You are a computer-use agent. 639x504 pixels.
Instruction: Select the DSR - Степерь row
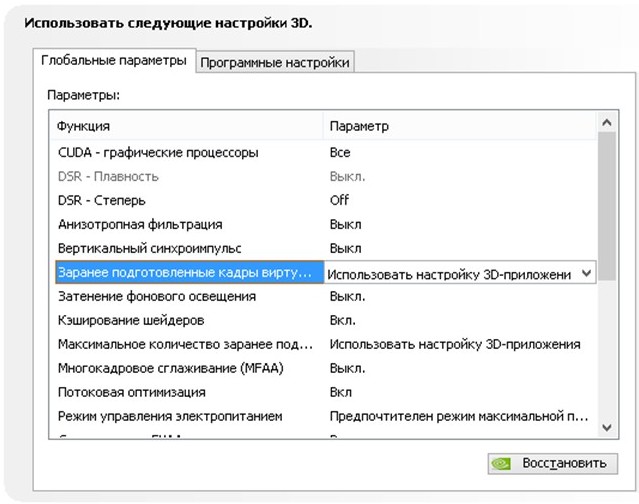click(324, 200)
